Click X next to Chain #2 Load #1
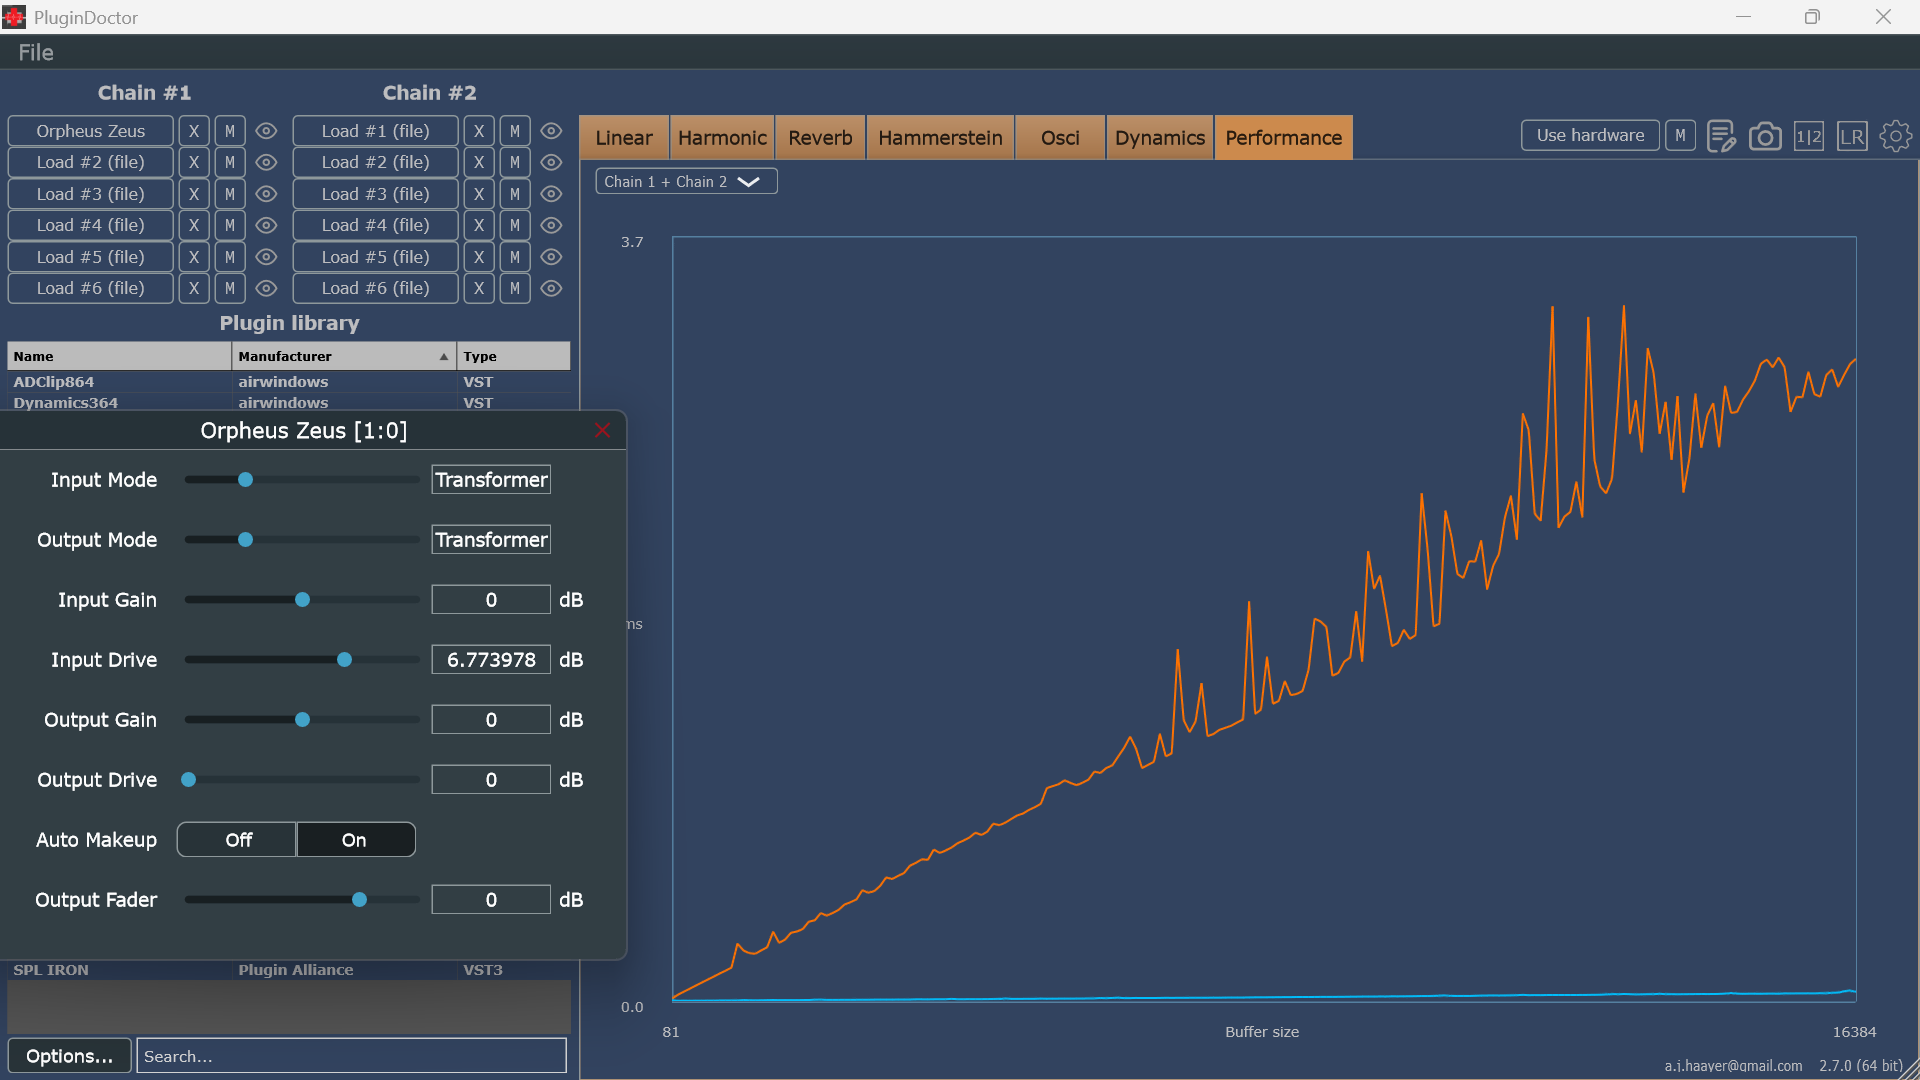 479,131
